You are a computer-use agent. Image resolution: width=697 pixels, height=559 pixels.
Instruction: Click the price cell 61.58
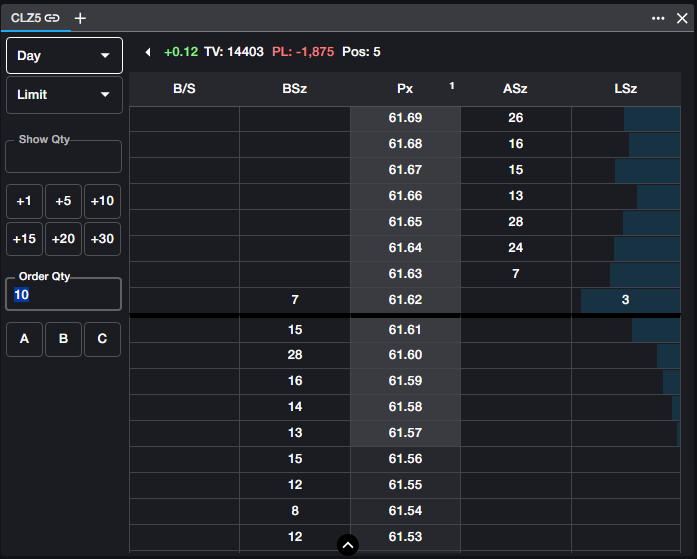[405, 407]
